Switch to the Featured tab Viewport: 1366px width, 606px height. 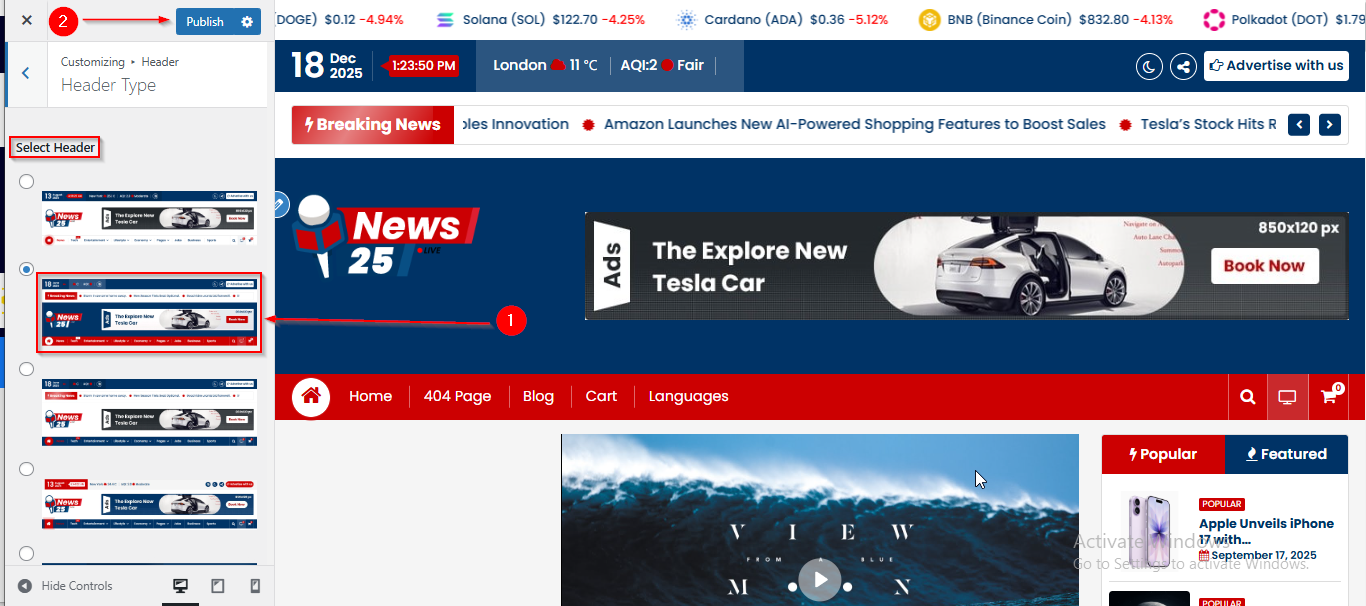click(1286, 454)
